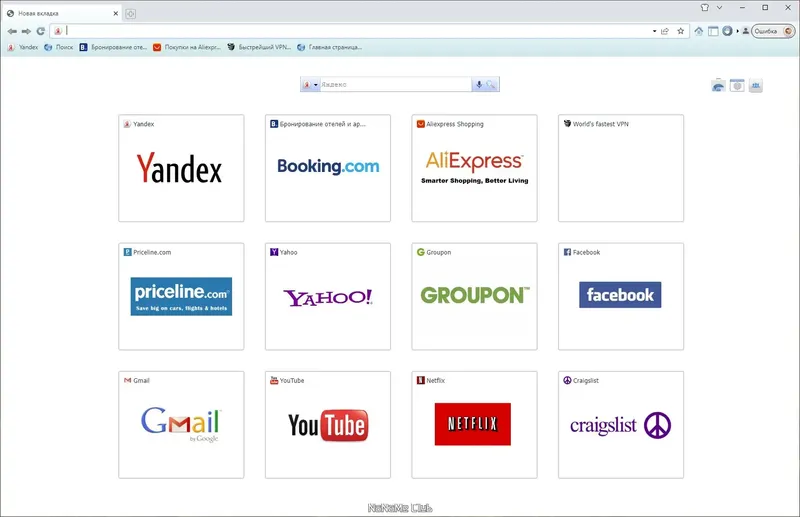Open the 'Бронирование оте...' bookmark
The width and height of the screenshot is (800, 517).
(x=113, y=47)
